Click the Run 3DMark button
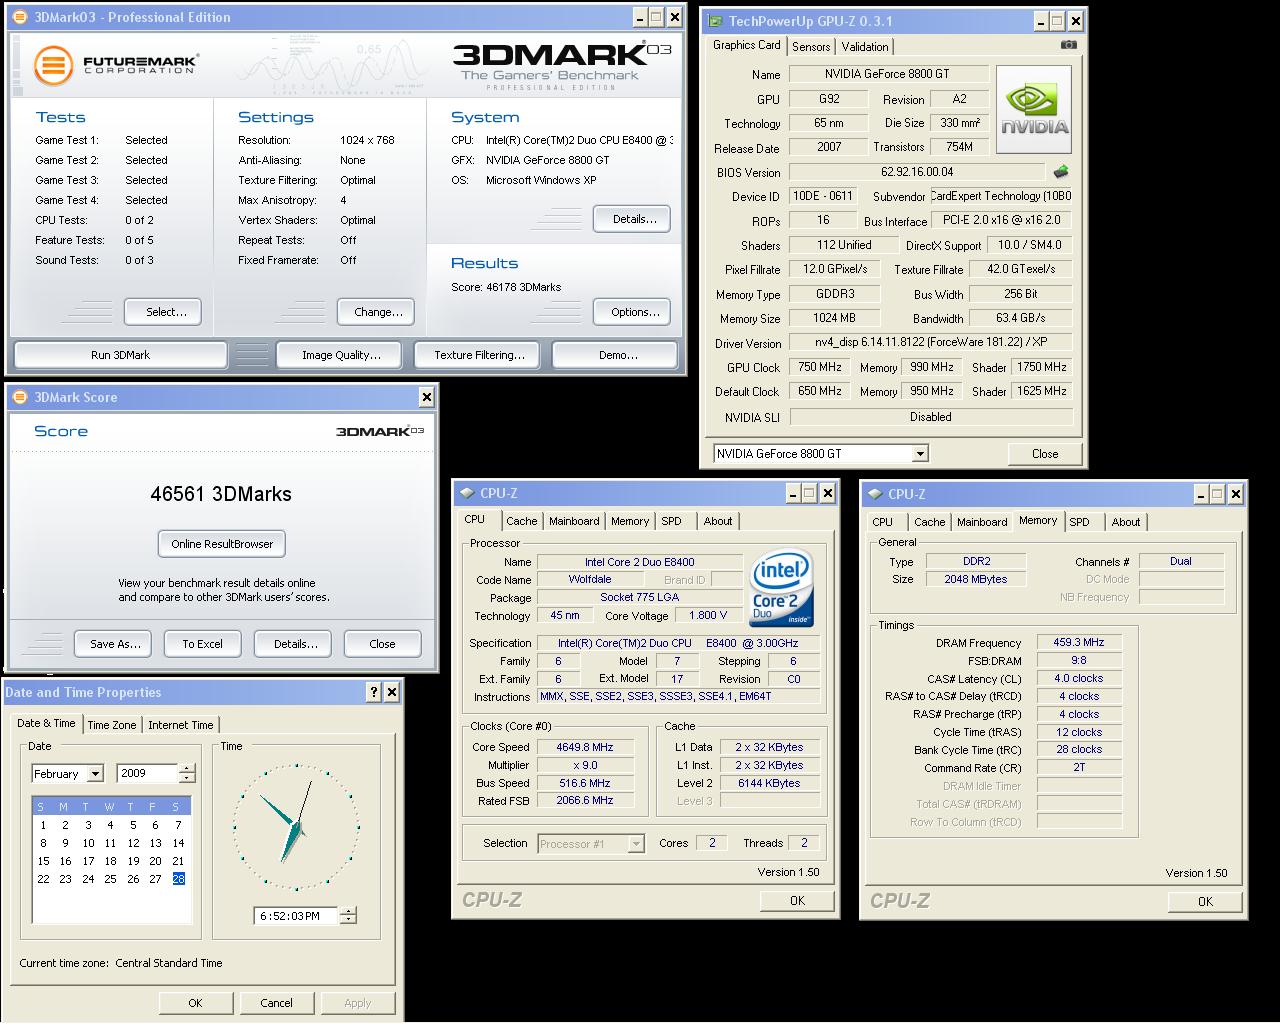This screenshot has height=1024, width=1280. [x=120, y=355]
